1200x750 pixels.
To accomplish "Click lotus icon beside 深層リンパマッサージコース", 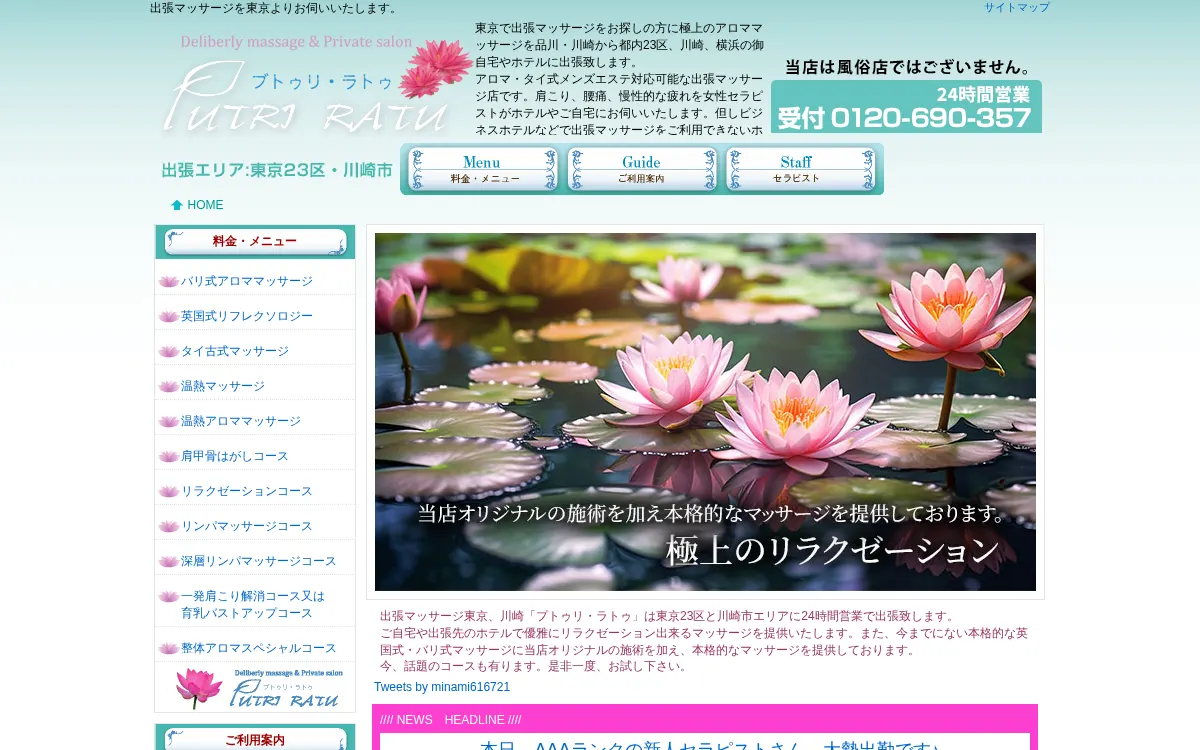I will 168,561.
